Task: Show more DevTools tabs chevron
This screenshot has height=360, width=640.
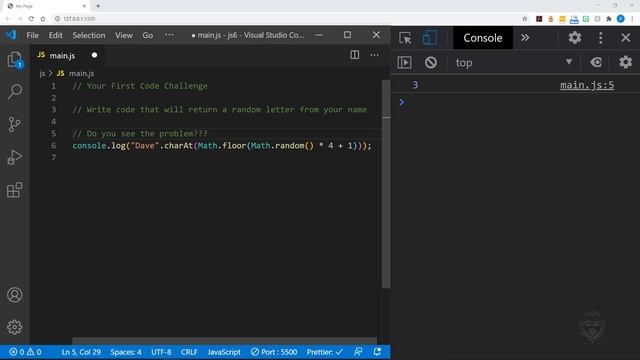Action: pyautogui.click(x=525, y=38)
